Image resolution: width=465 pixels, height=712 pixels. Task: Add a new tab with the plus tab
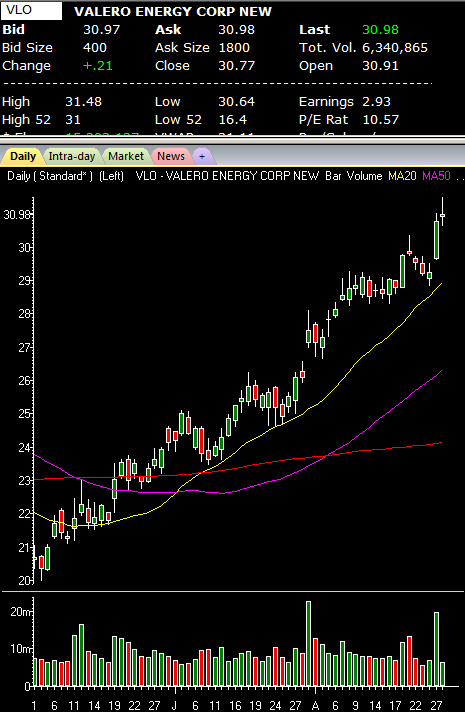point(202,156)
